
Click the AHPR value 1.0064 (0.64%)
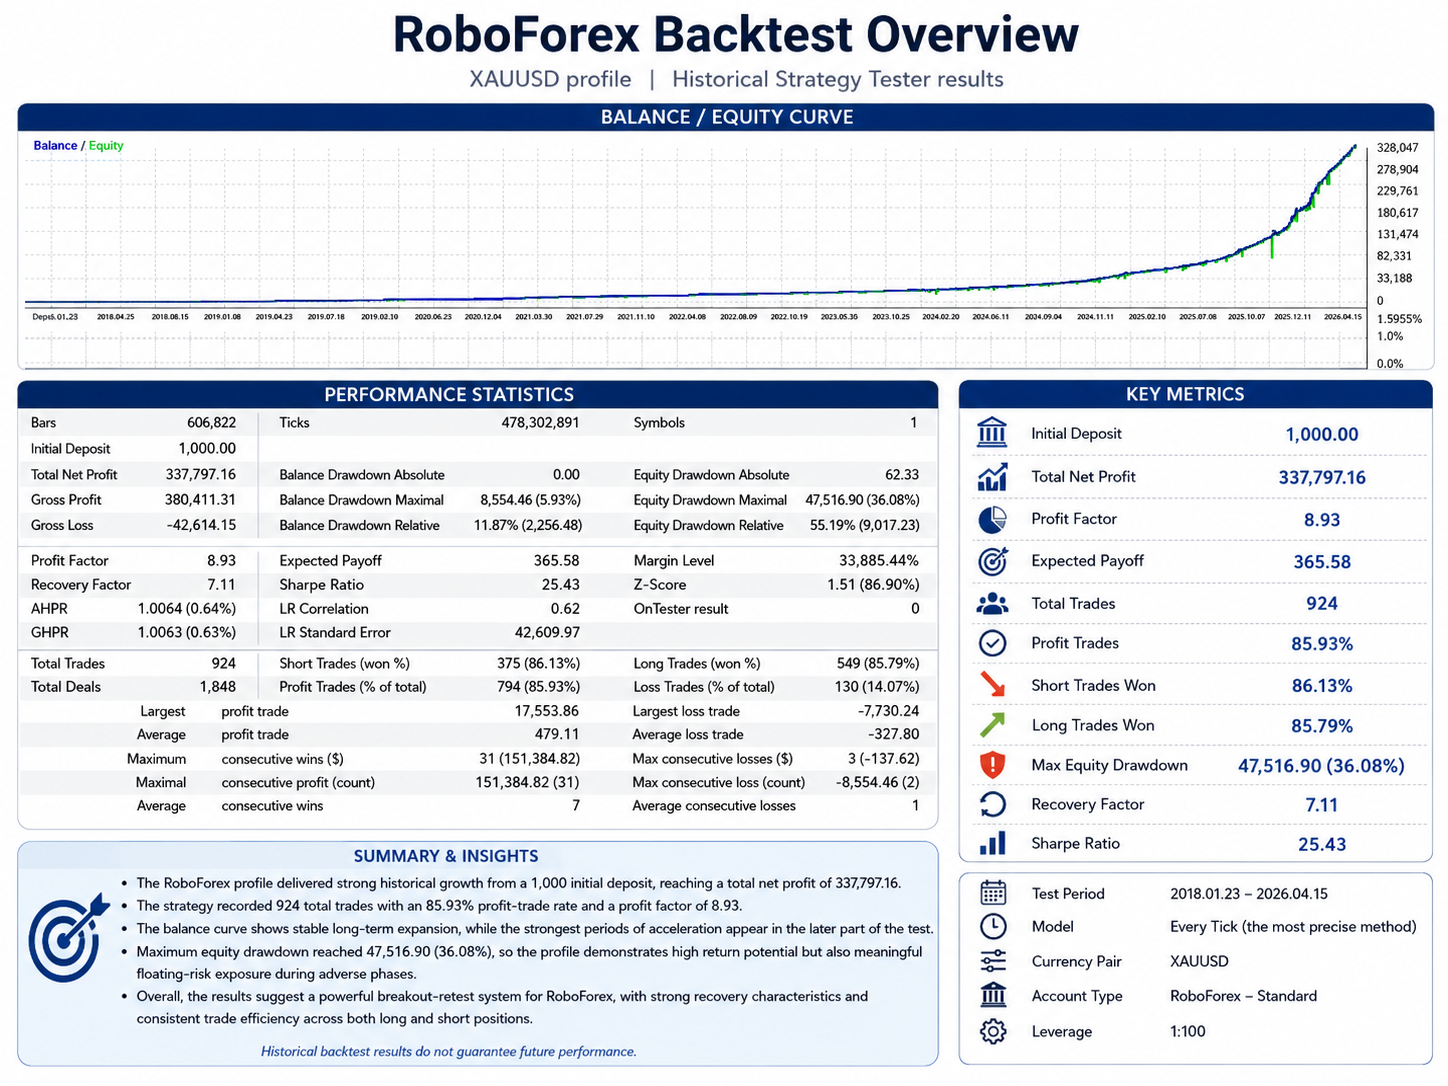pos(187,609)
